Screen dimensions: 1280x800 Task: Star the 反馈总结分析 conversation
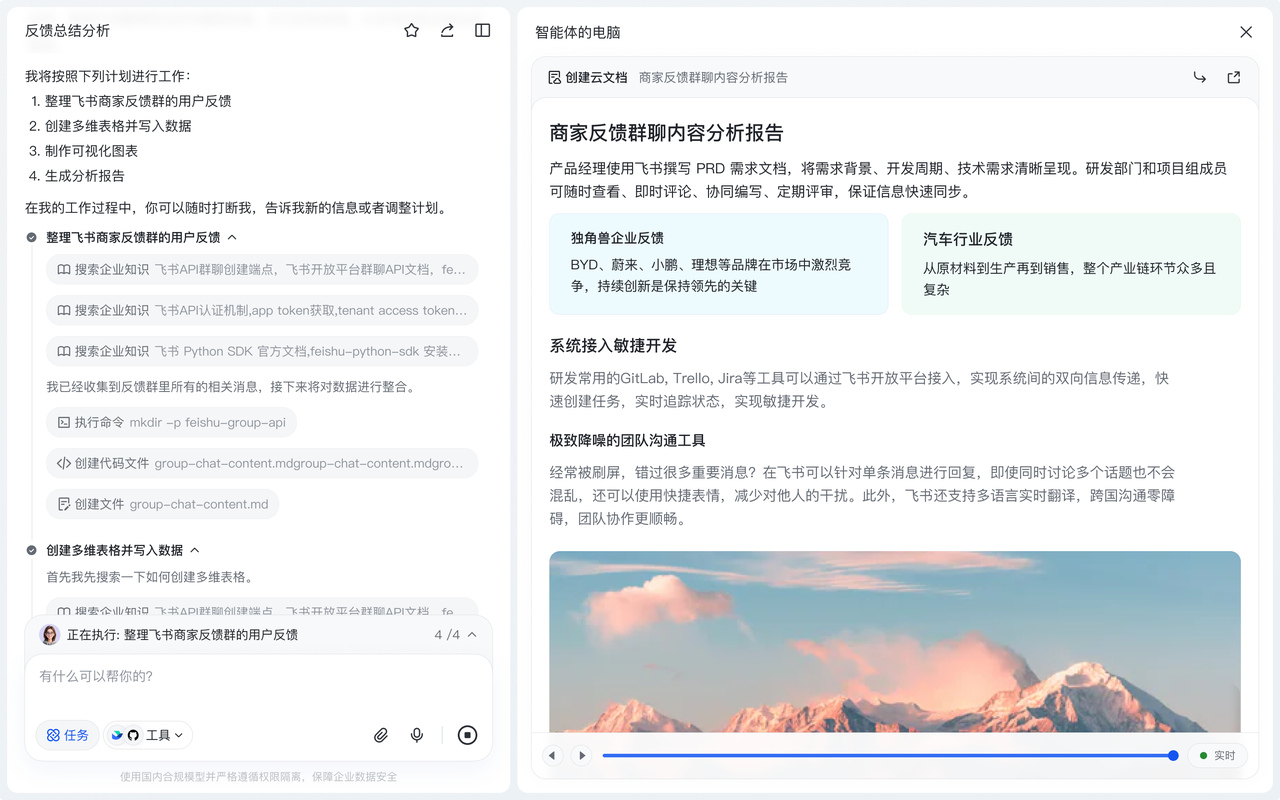[x=411, y=31]
